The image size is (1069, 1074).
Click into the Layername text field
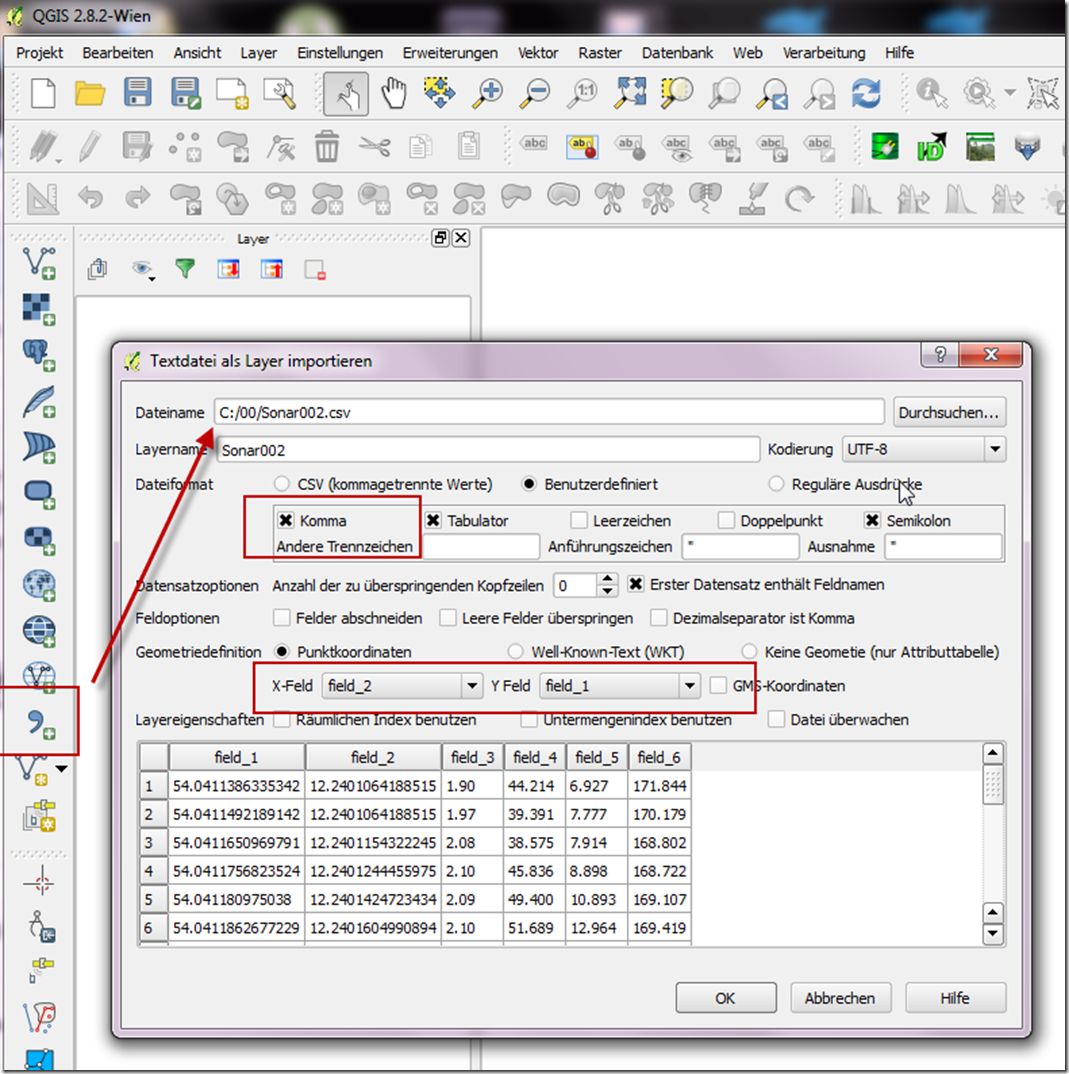click(488, 450)
